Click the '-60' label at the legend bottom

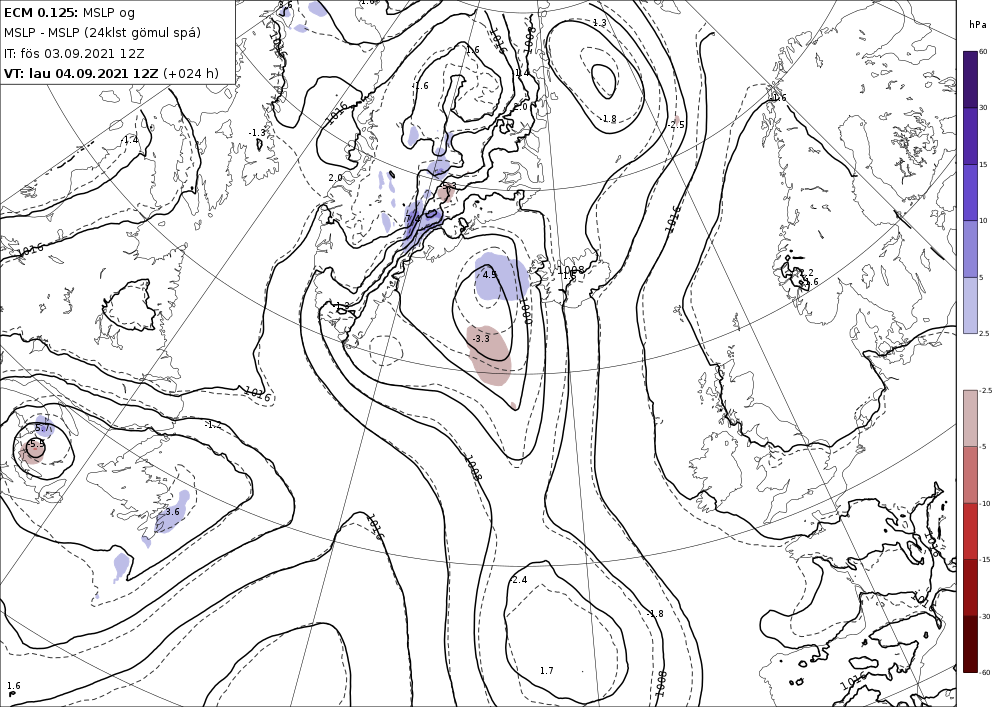pyautogui.click(x=985, y=673)
